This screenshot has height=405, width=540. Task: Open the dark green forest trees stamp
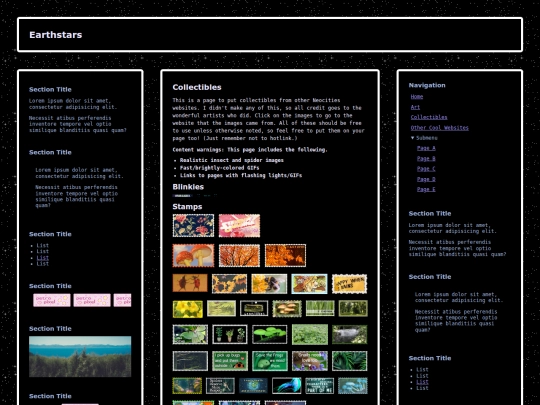click(x=353, y=309)
